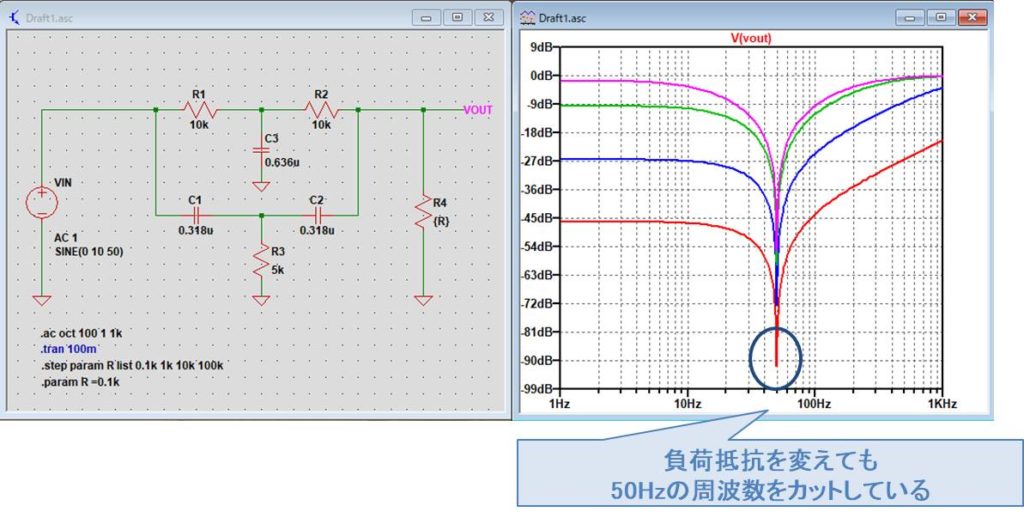Select capacitor C2 symbol

319,214
